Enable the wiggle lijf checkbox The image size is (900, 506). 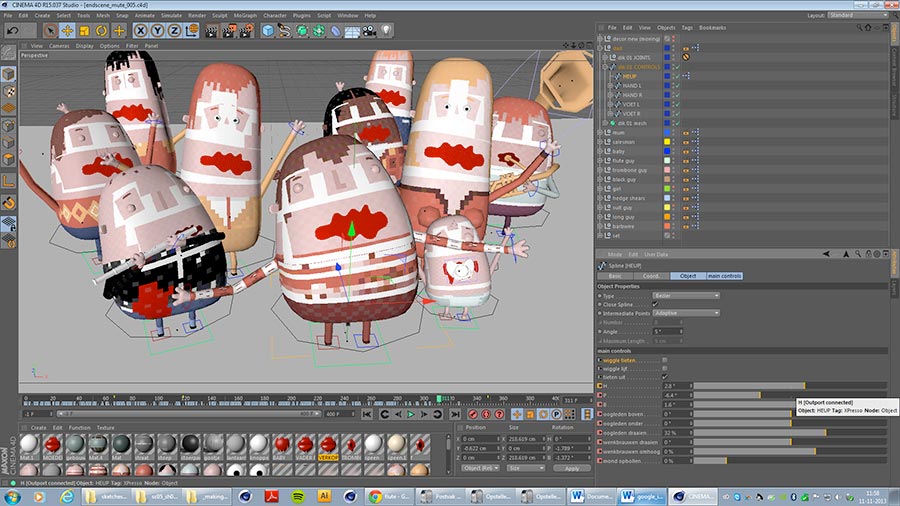click(x=665, y=367)
